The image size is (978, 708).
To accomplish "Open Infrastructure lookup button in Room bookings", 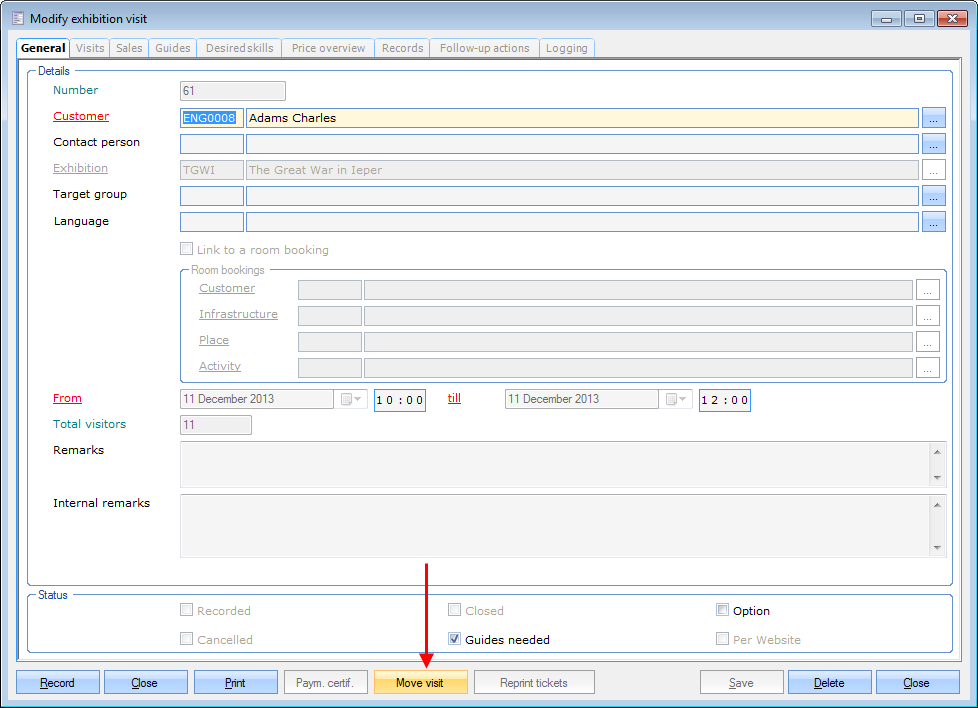I will 928,316.
